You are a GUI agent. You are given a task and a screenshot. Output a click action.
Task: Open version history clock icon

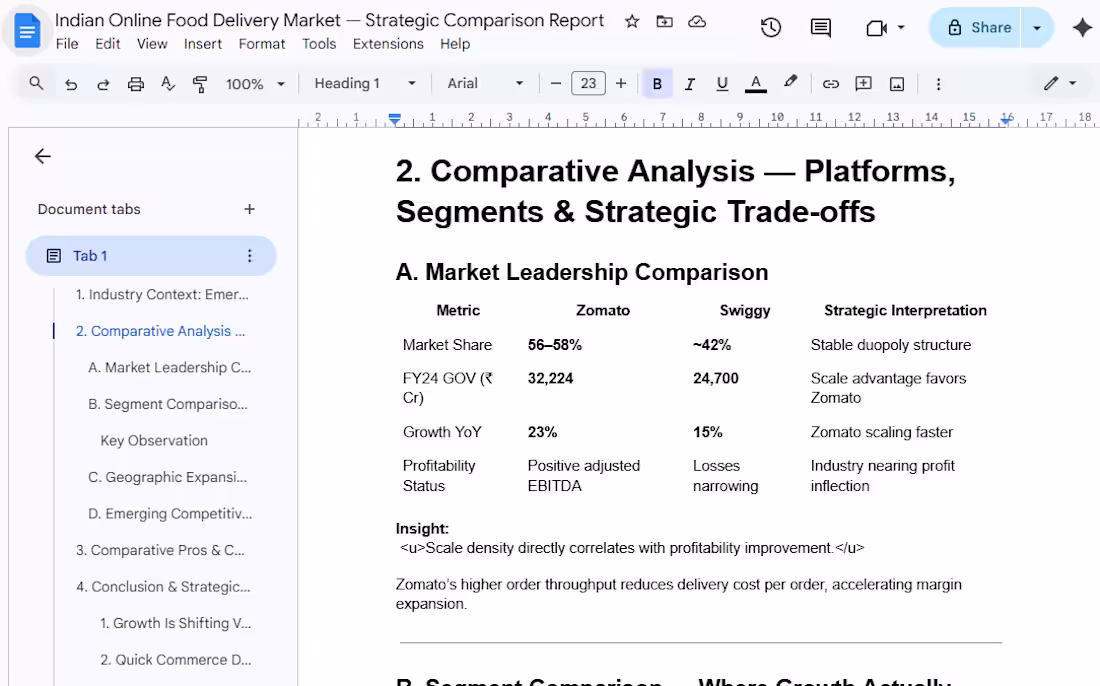pyautogui.click(x=770, y=28)
